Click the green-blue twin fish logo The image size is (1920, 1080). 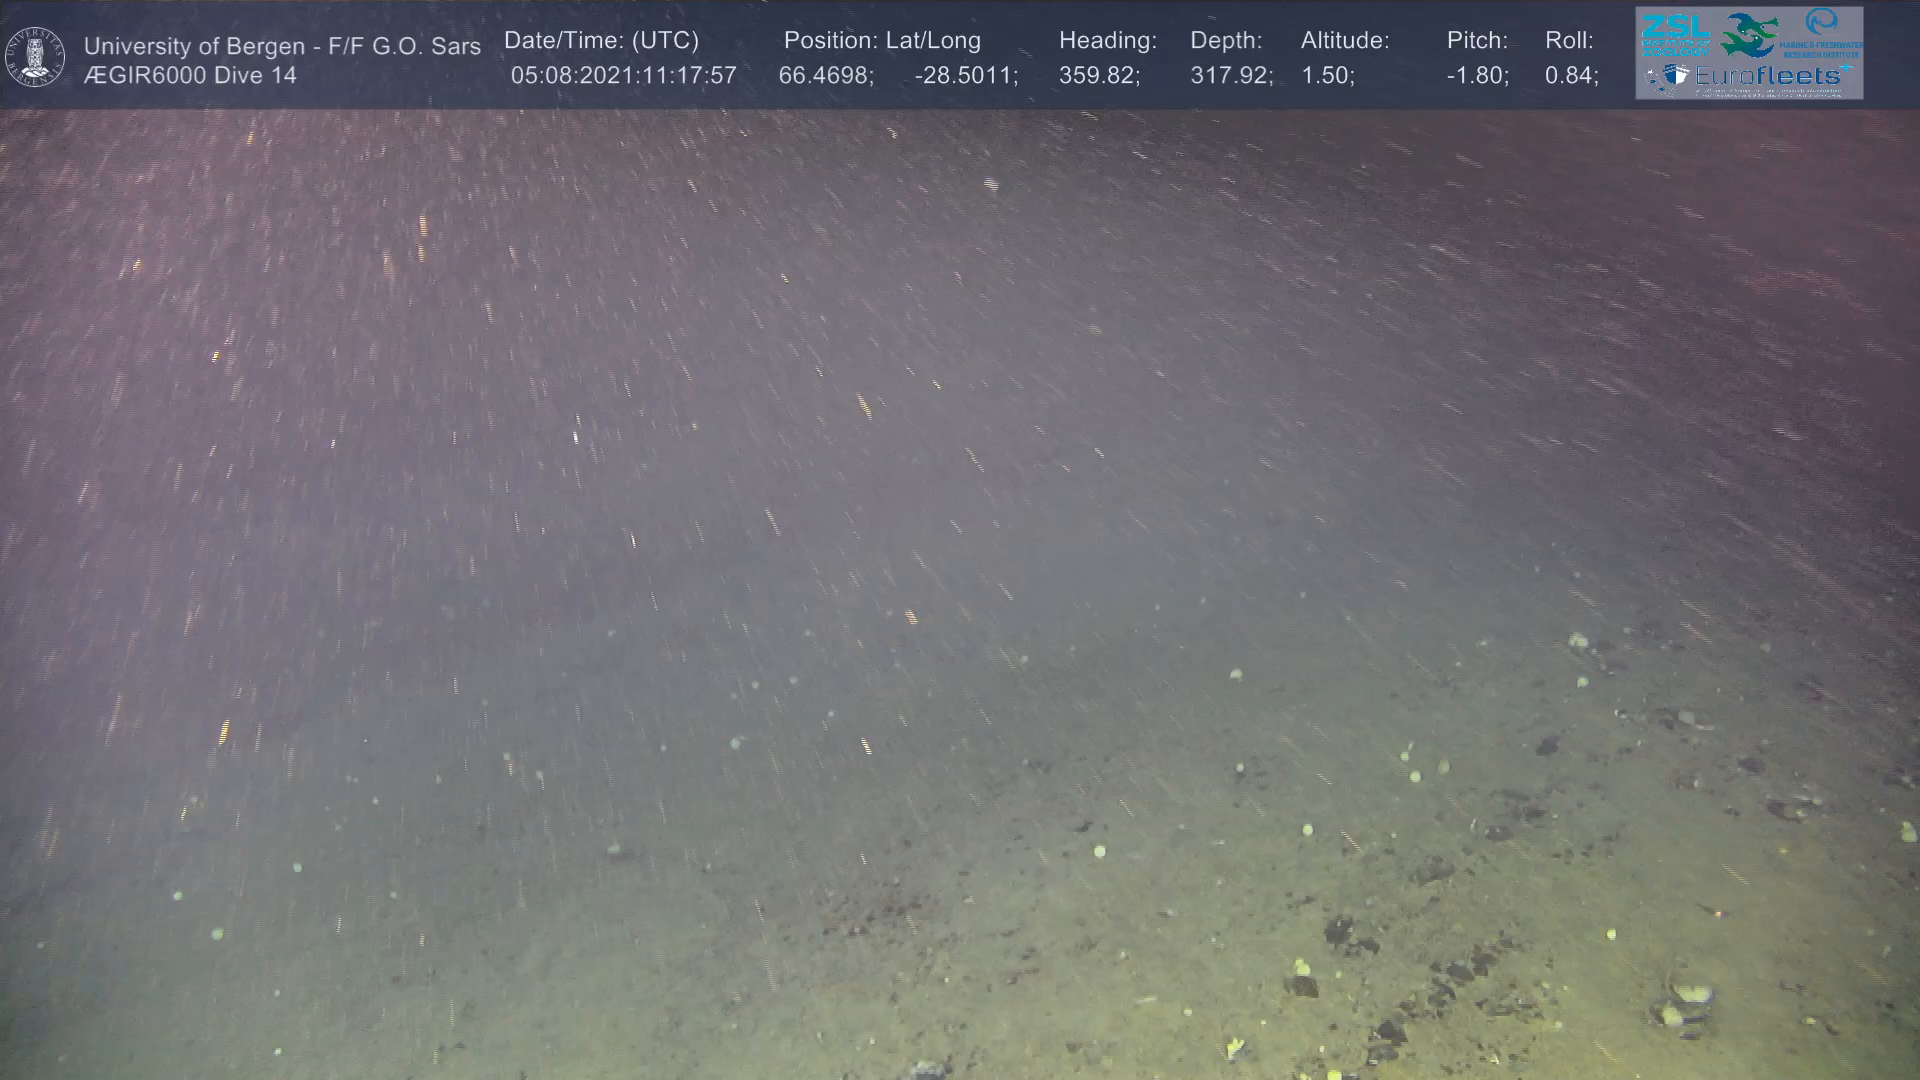tap(1750, 35)
